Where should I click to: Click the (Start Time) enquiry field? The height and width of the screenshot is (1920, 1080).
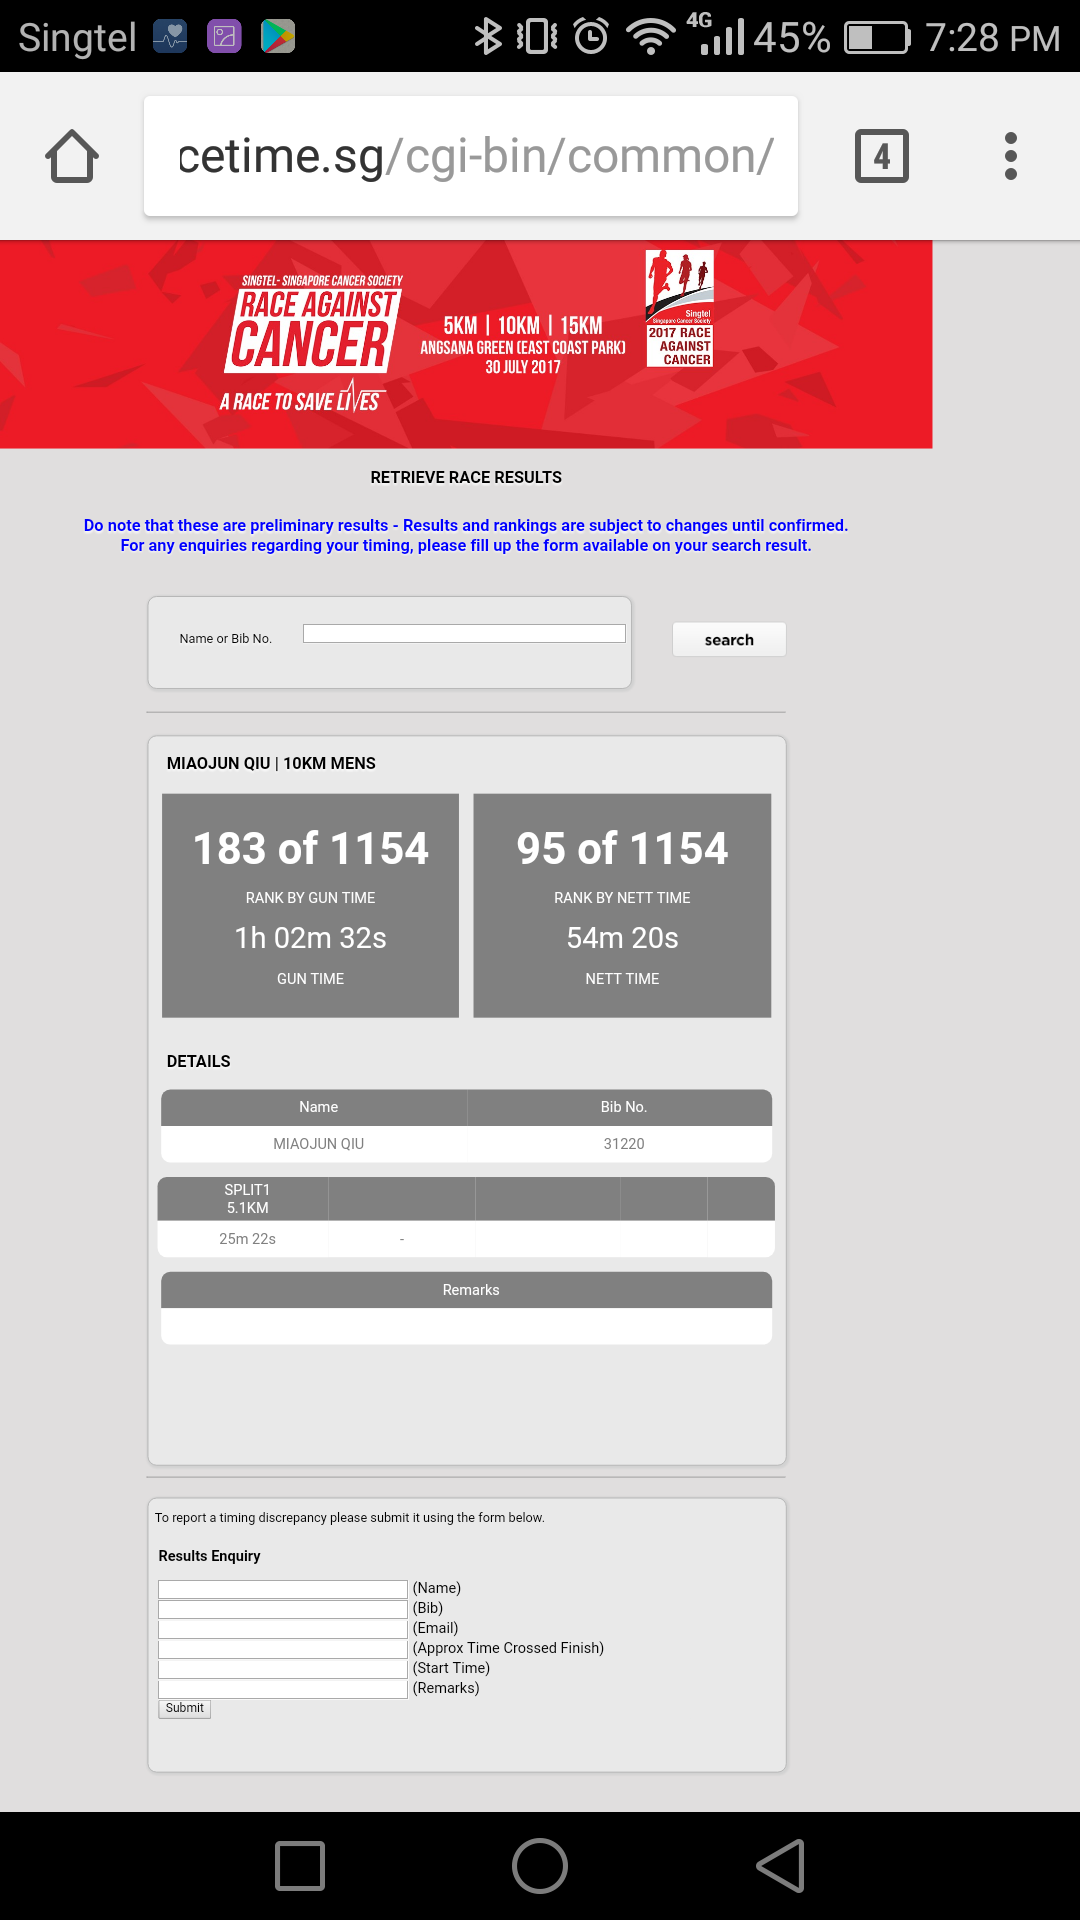click(283, 1669)
